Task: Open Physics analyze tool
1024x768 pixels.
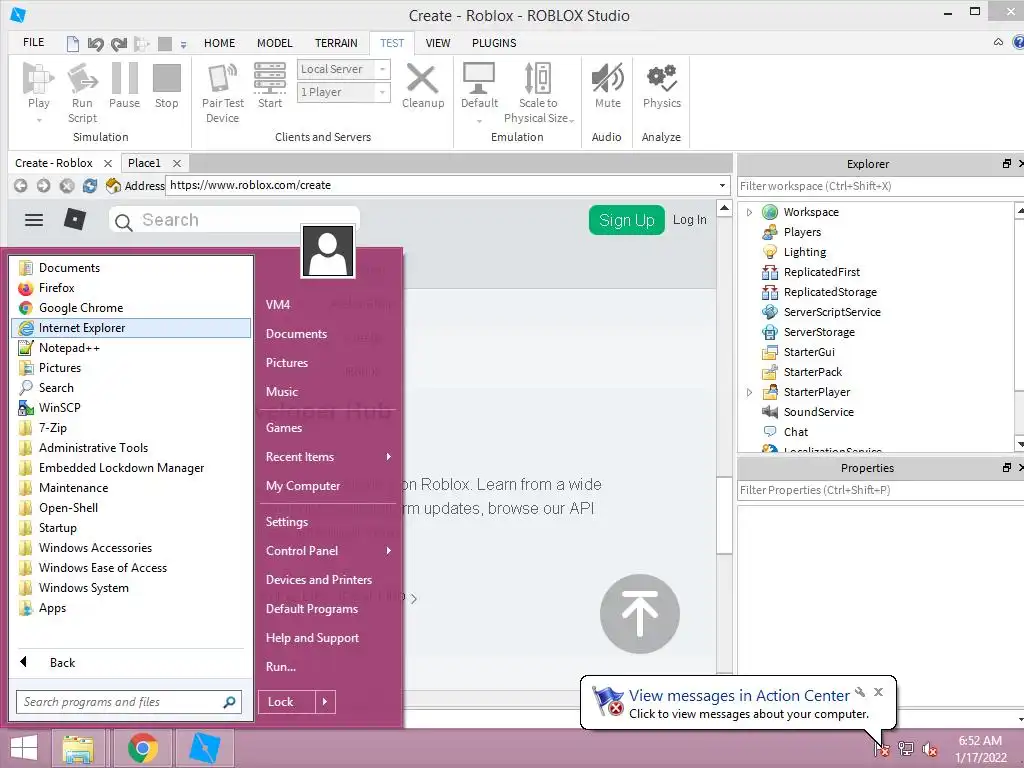Action: coord(662,78)
